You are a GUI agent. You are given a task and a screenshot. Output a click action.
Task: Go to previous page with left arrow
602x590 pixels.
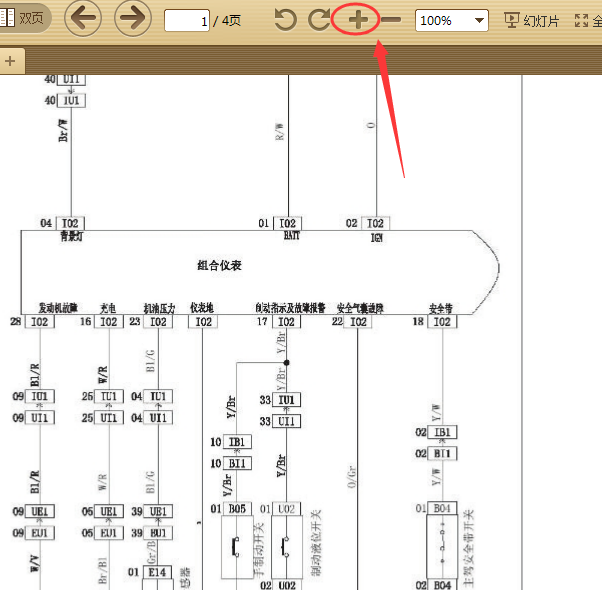point(83,18)
